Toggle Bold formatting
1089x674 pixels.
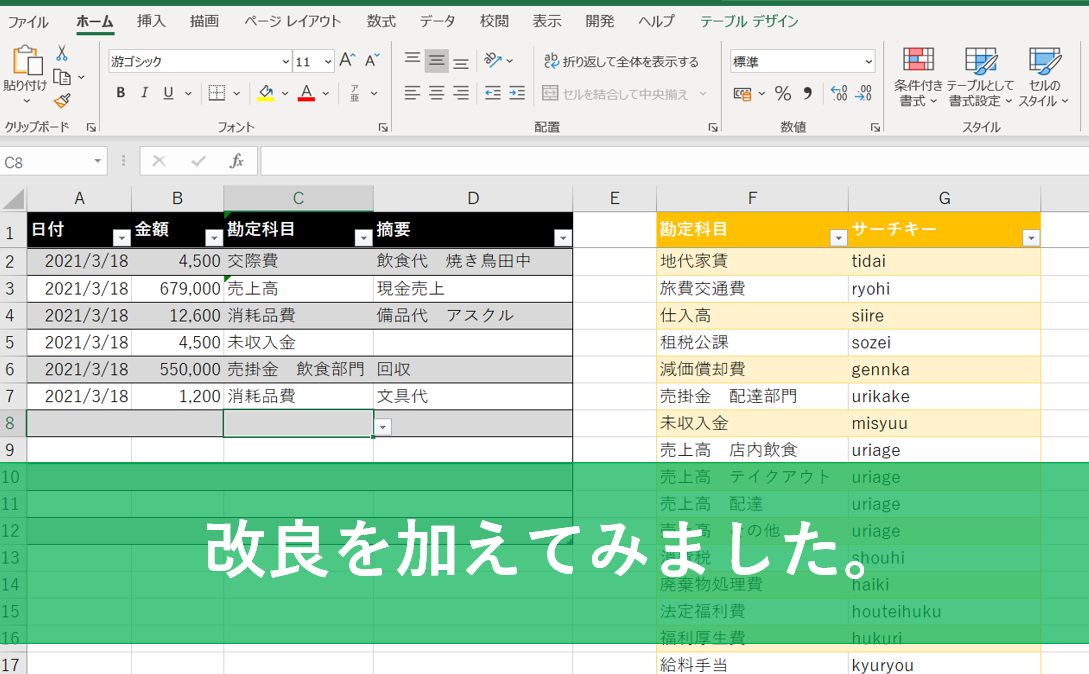[121, 93]
